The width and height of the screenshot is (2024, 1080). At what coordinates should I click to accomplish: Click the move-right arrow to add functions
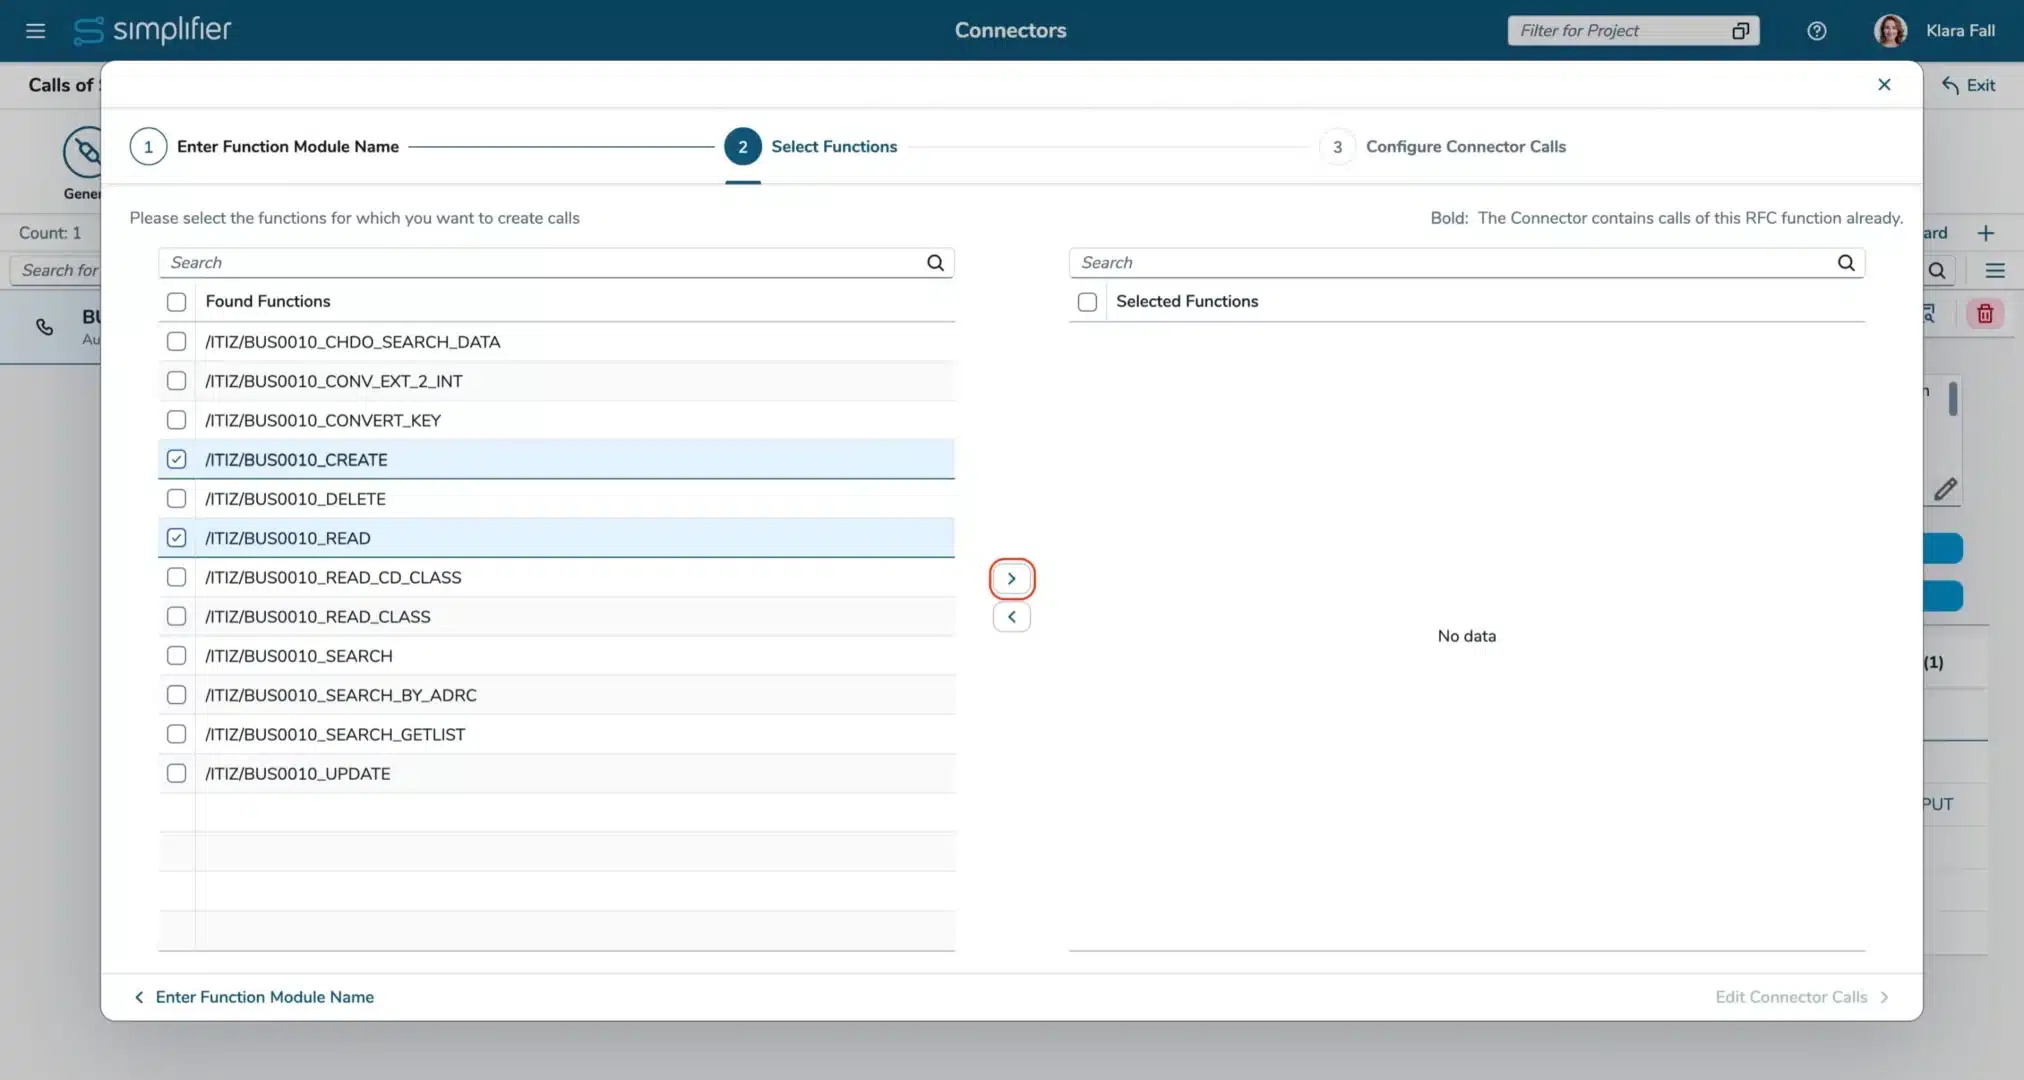click(1011, 579)
